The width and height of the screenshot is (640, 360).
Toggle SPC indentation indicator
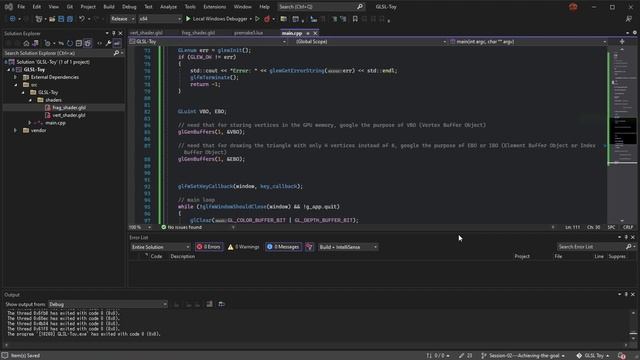click(611, 227)
